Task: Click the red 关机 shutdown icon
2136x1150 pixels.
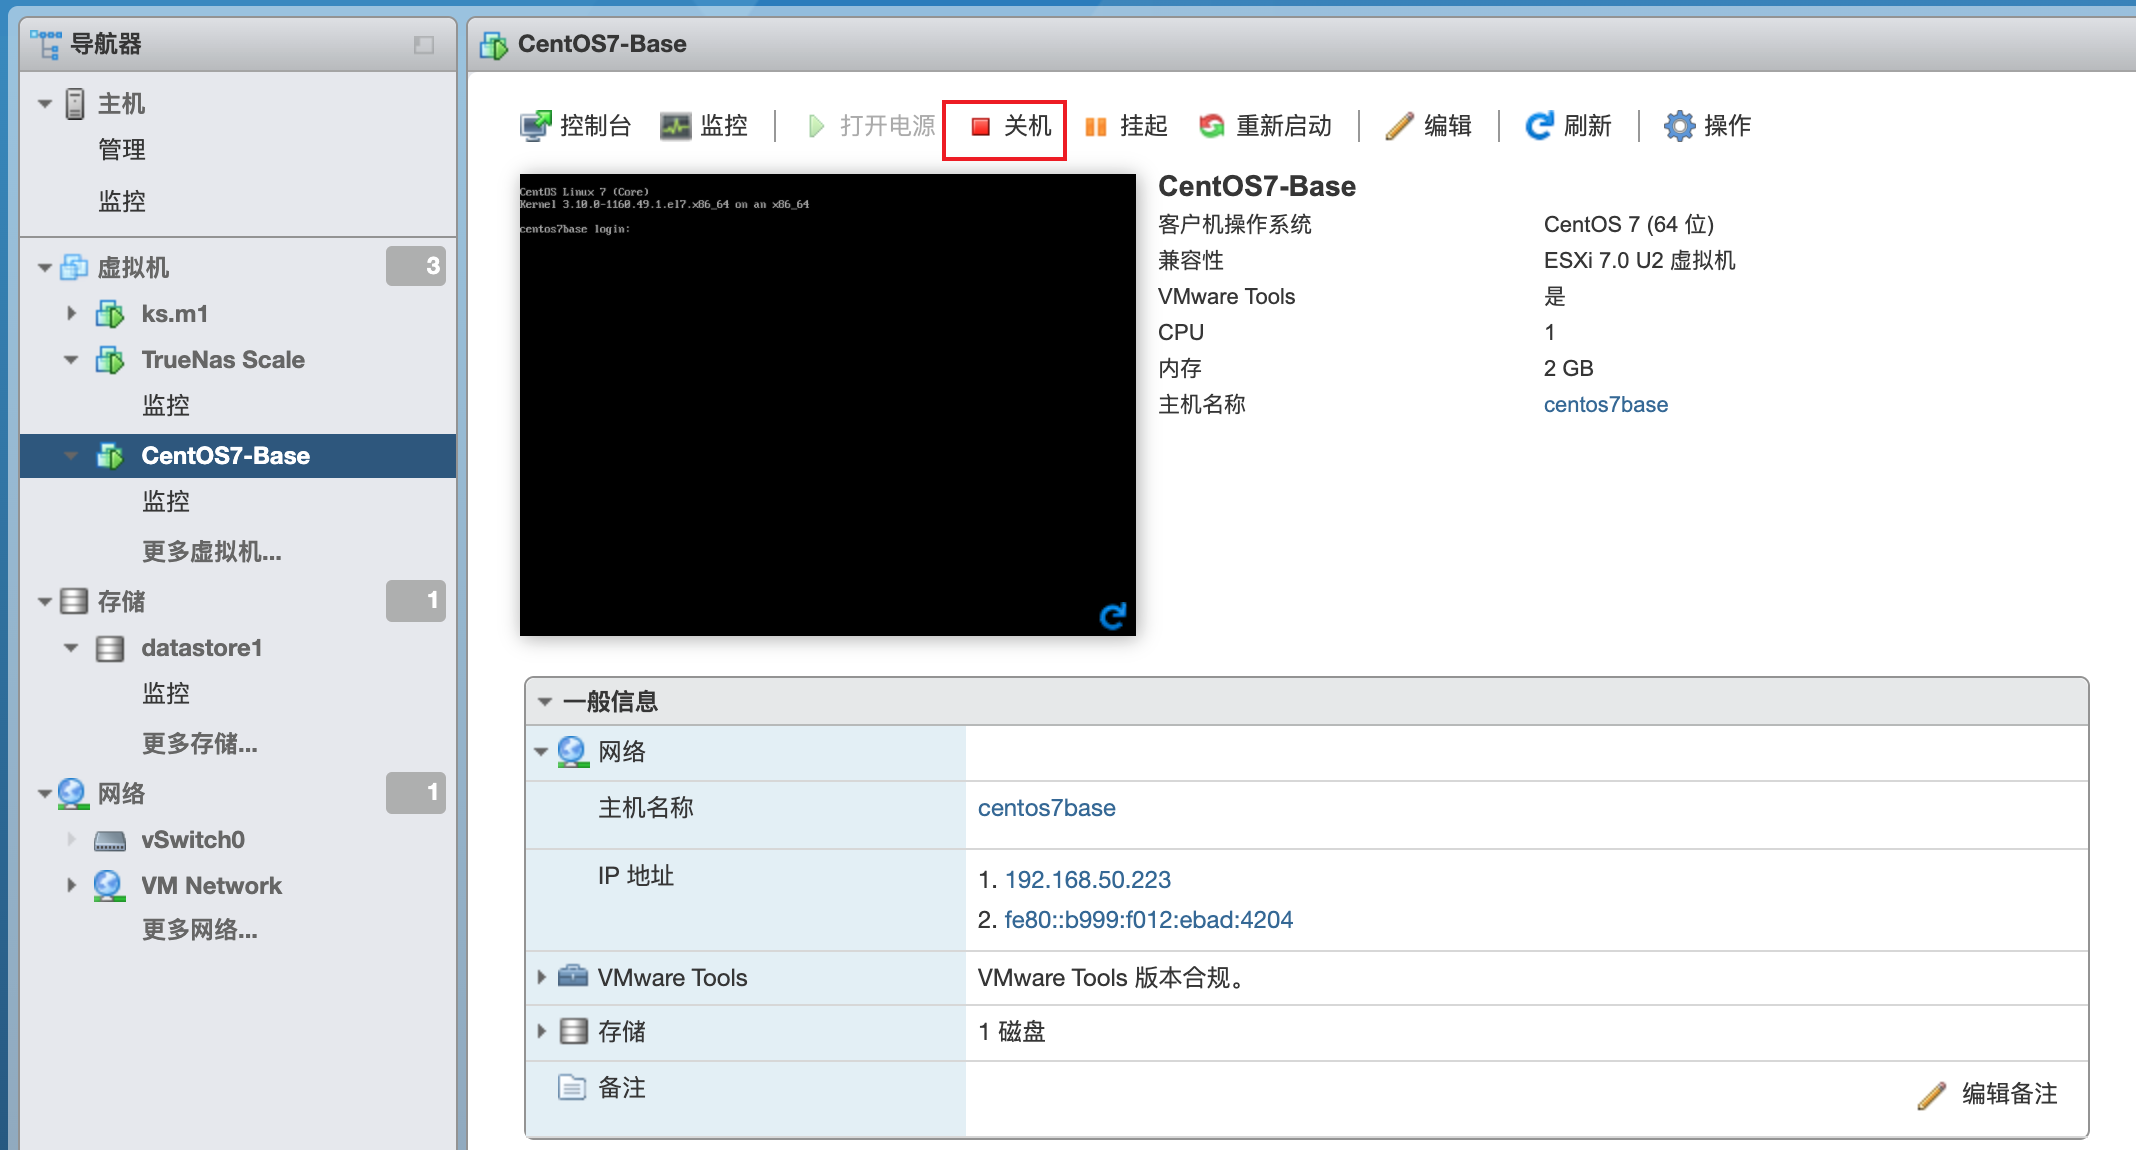Action: (981, 126)
